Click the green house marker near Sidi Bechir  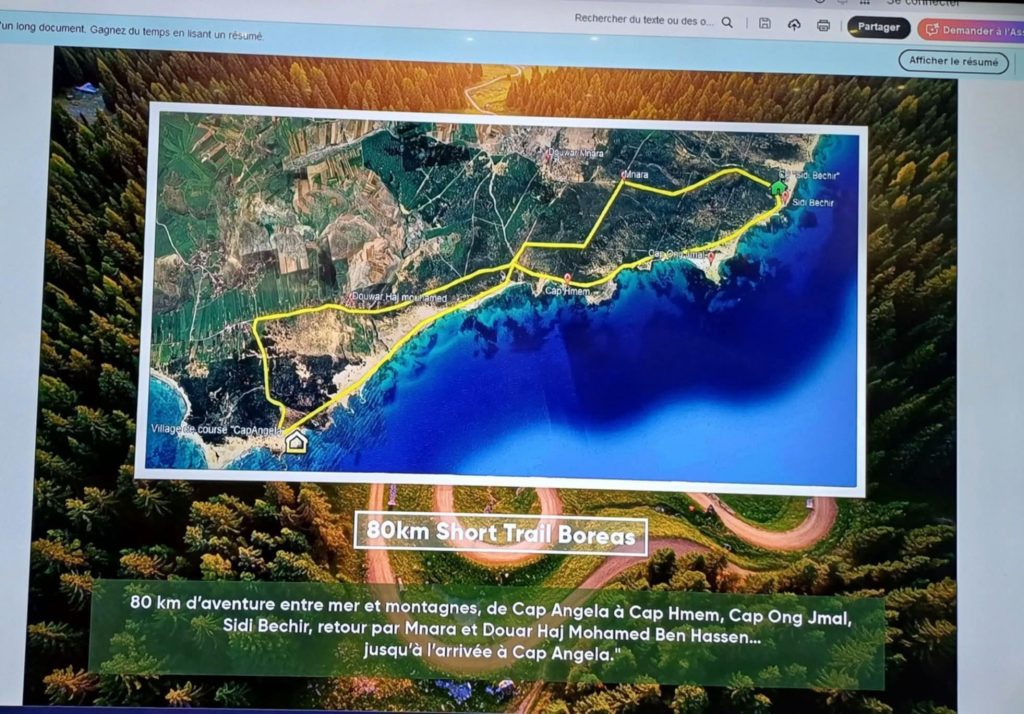(778, 187)
